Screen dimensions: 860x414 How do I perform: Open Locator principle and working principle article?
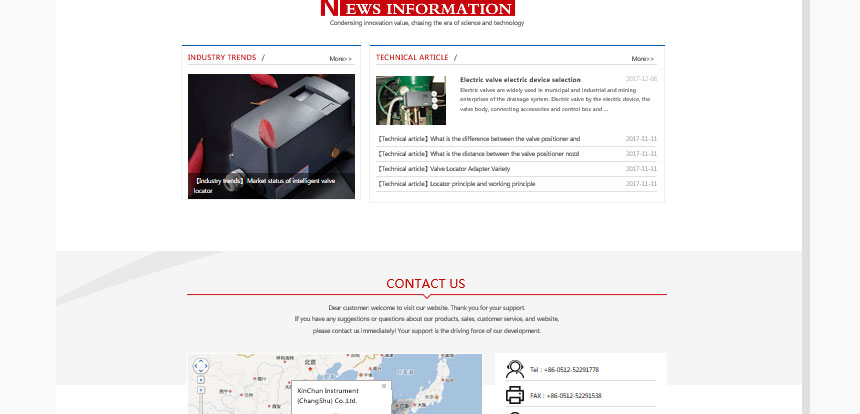point(456,184)
